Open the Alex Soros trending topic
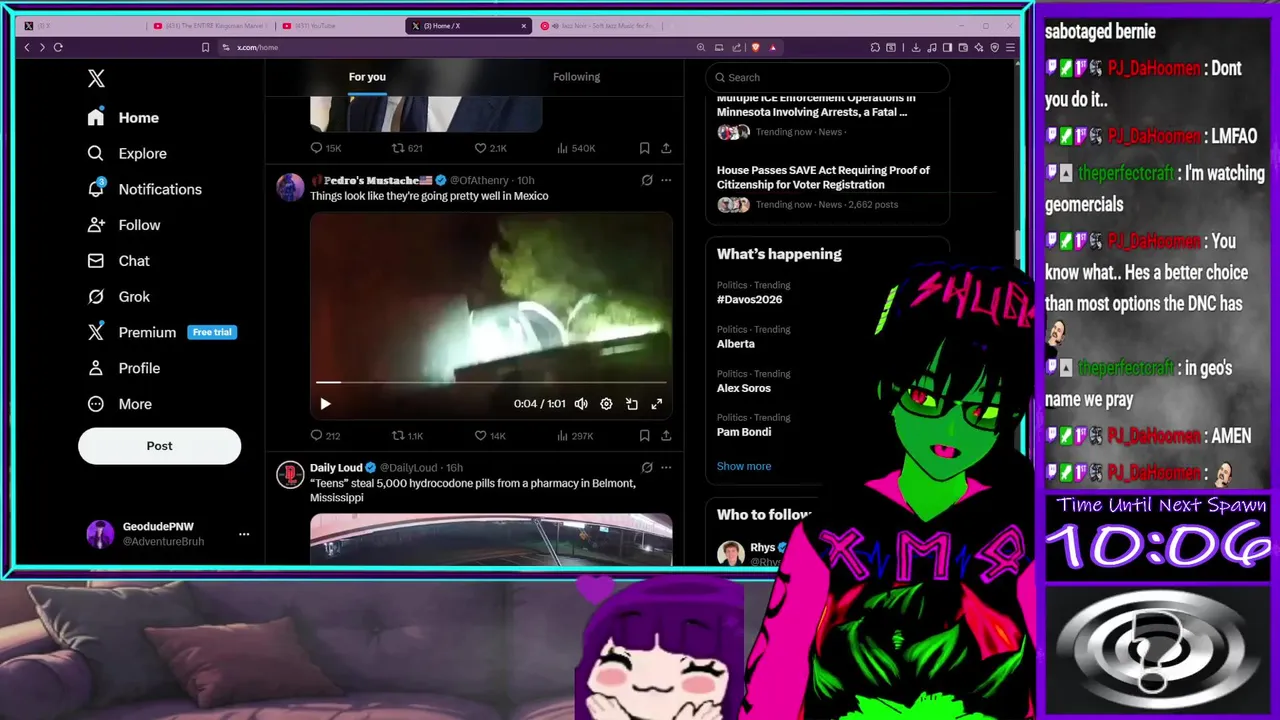This screenshot has width=1280, height=720. coord(743,388)
